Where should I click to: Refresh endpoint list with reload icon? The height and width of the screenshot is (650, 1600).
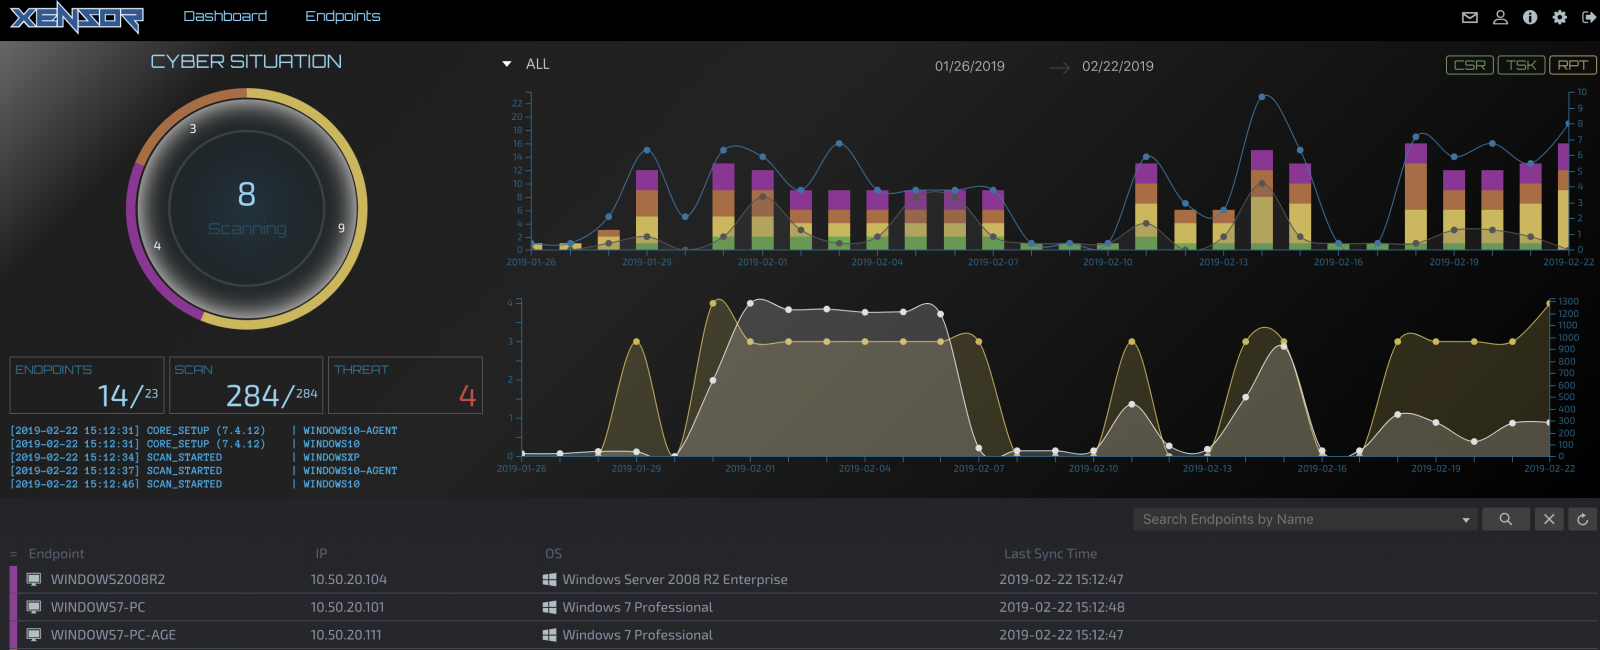tap(1582, 519)
